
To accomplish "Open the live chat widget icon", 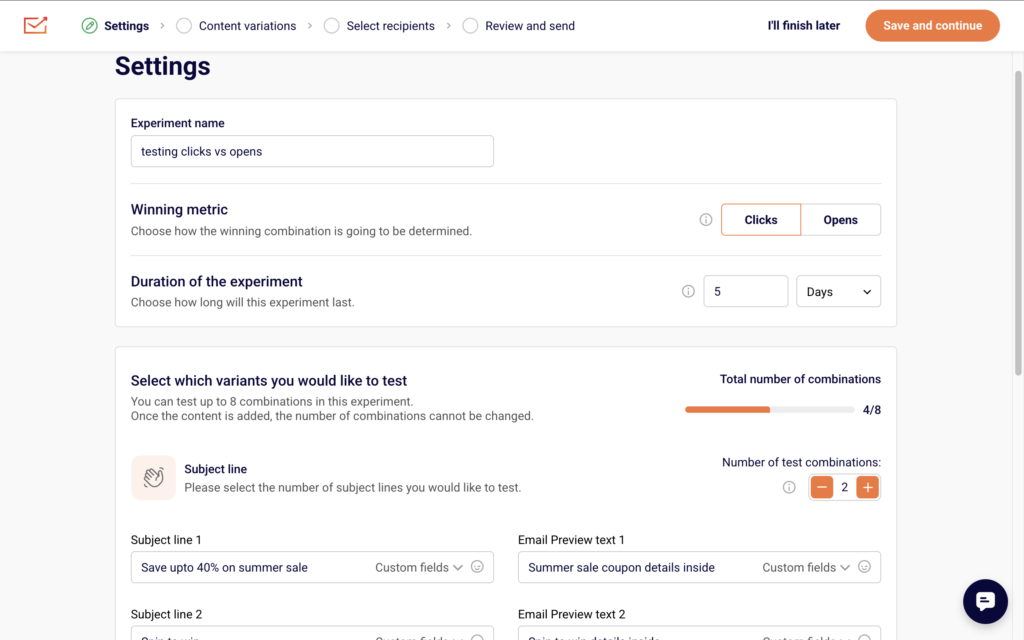I will tap(985, 601).
